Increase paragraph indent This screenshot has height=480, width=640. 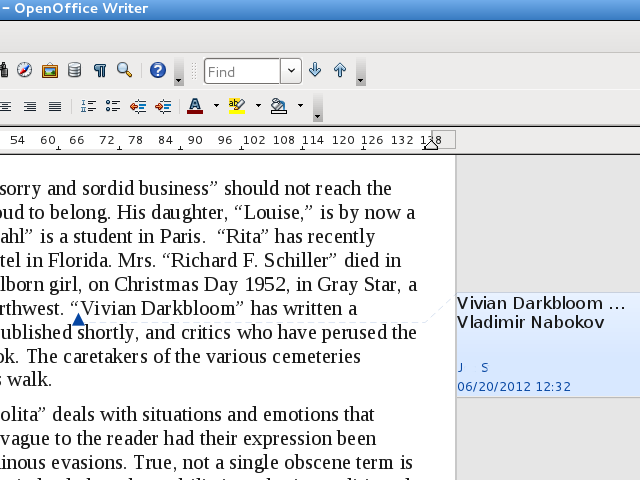[x=163, y=107]
